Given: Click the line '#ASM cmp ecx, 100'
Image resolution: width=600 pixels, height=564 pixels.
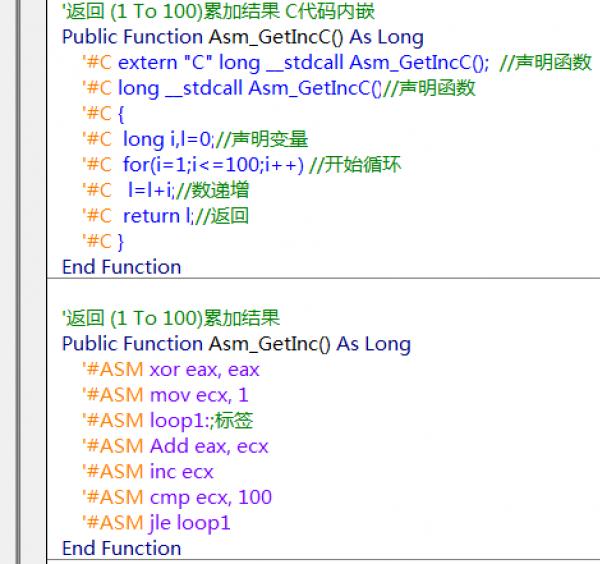Looking at the screenshot, I should [177, 497].
